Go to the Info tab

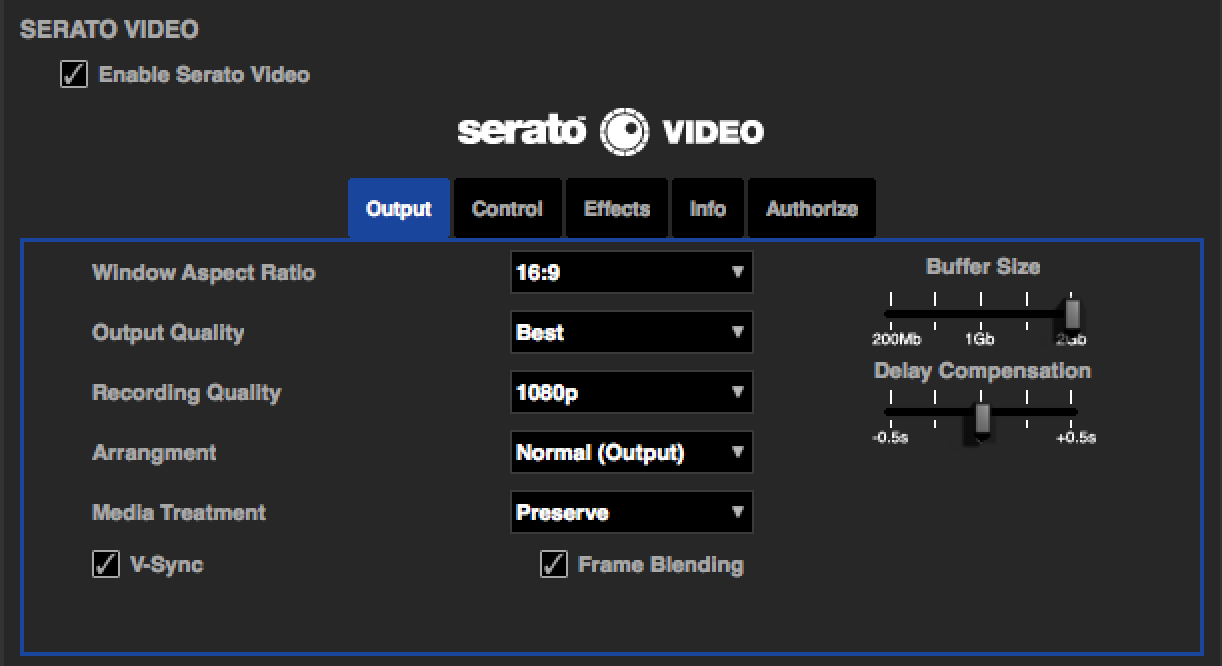(707, 209)
